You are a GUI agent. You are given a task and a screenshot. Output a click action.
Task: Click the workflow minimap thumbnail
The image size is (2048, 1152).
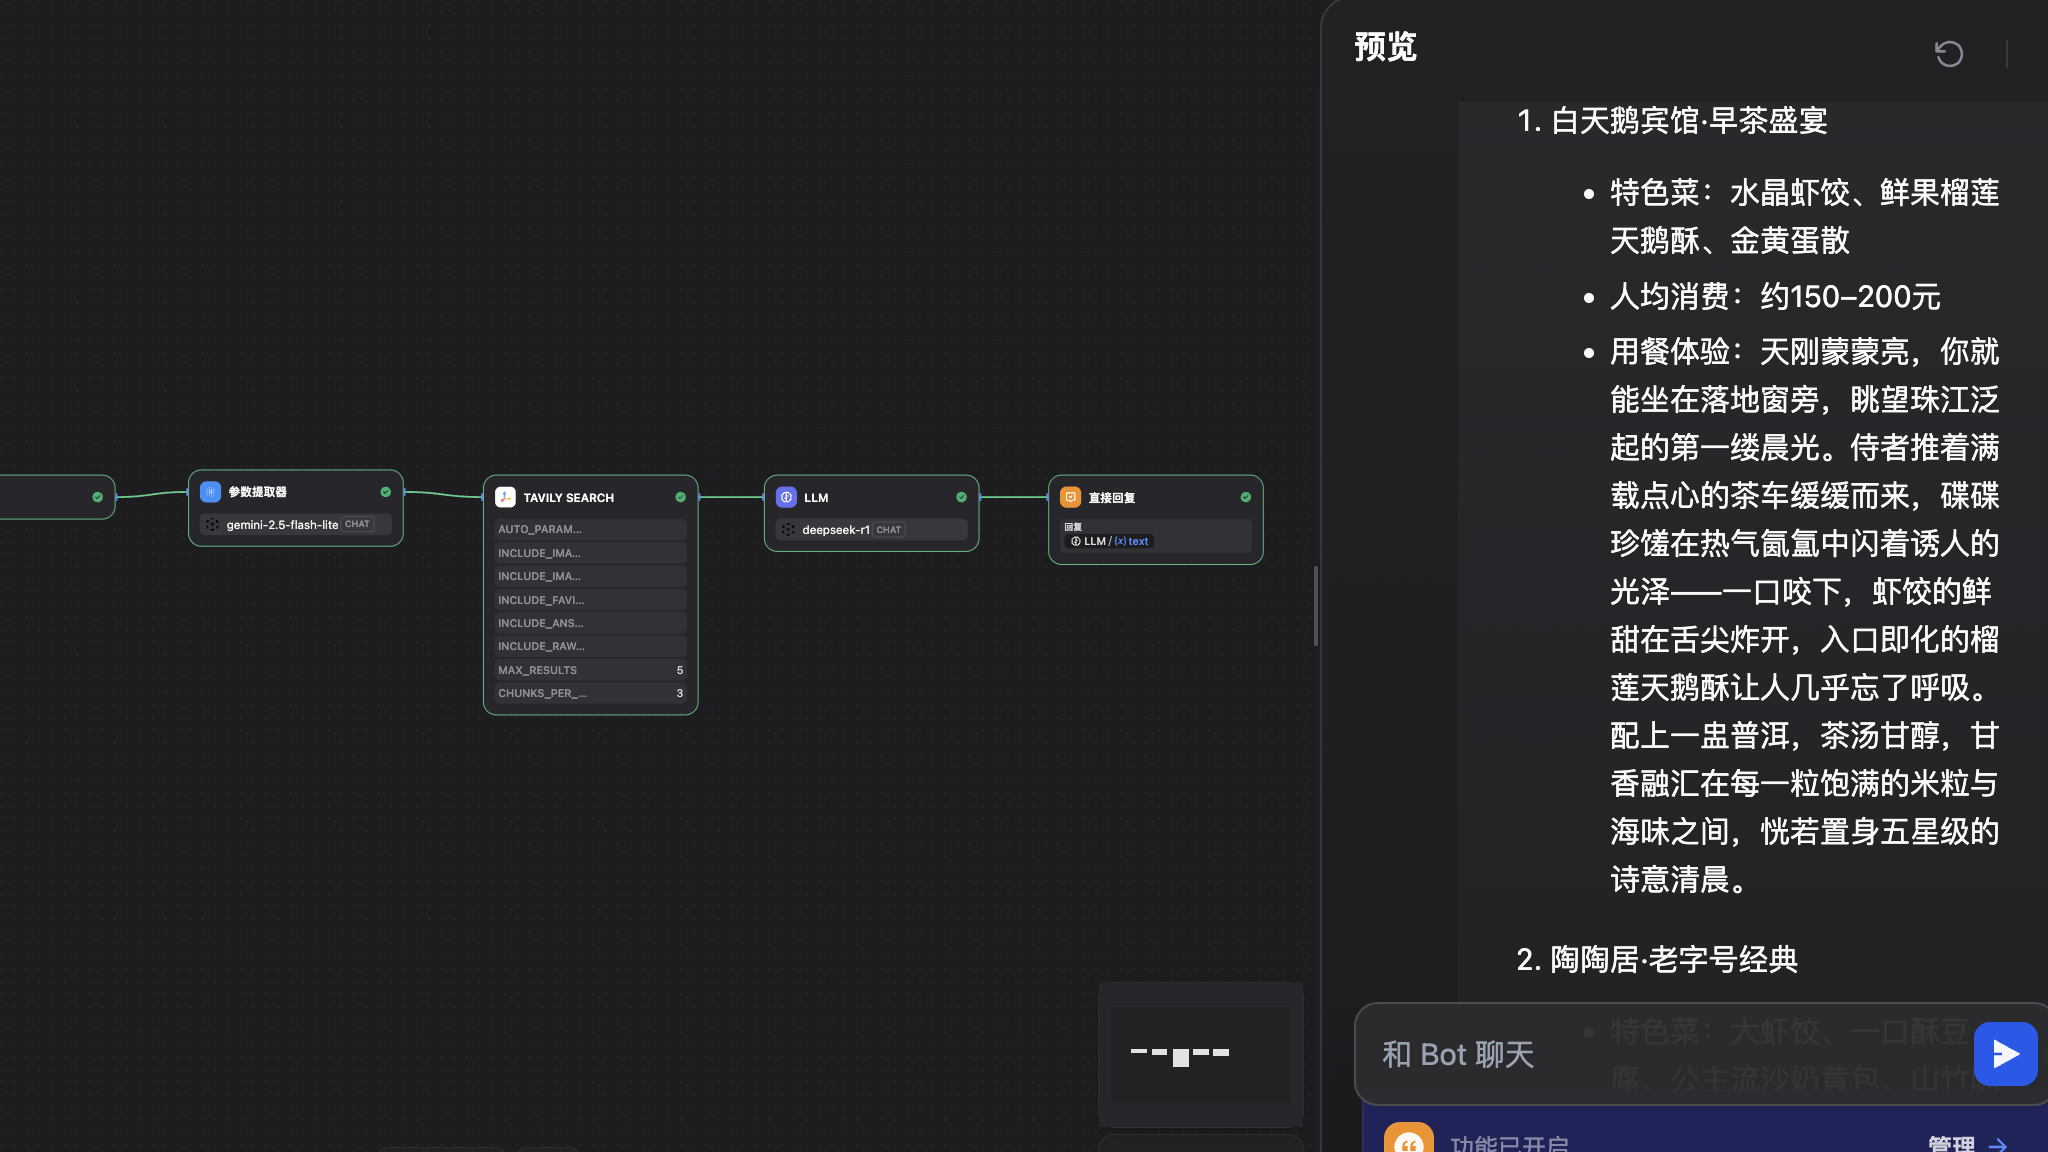tap(1200, 1054)
